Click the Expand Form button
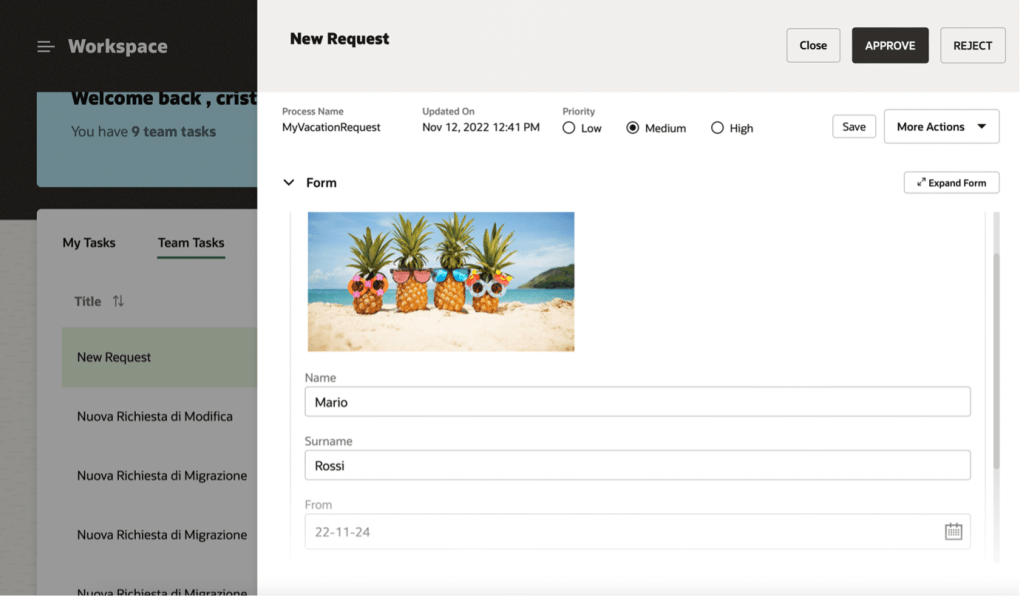Viewport: 1023px width, 598px height. pos(951,183)
